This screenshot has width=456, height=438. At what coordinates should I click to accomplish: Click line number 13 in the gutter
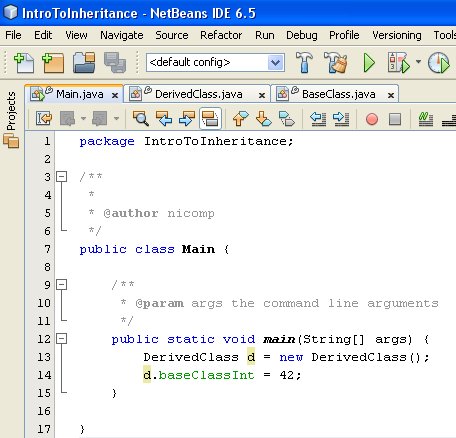coord(43,357)
